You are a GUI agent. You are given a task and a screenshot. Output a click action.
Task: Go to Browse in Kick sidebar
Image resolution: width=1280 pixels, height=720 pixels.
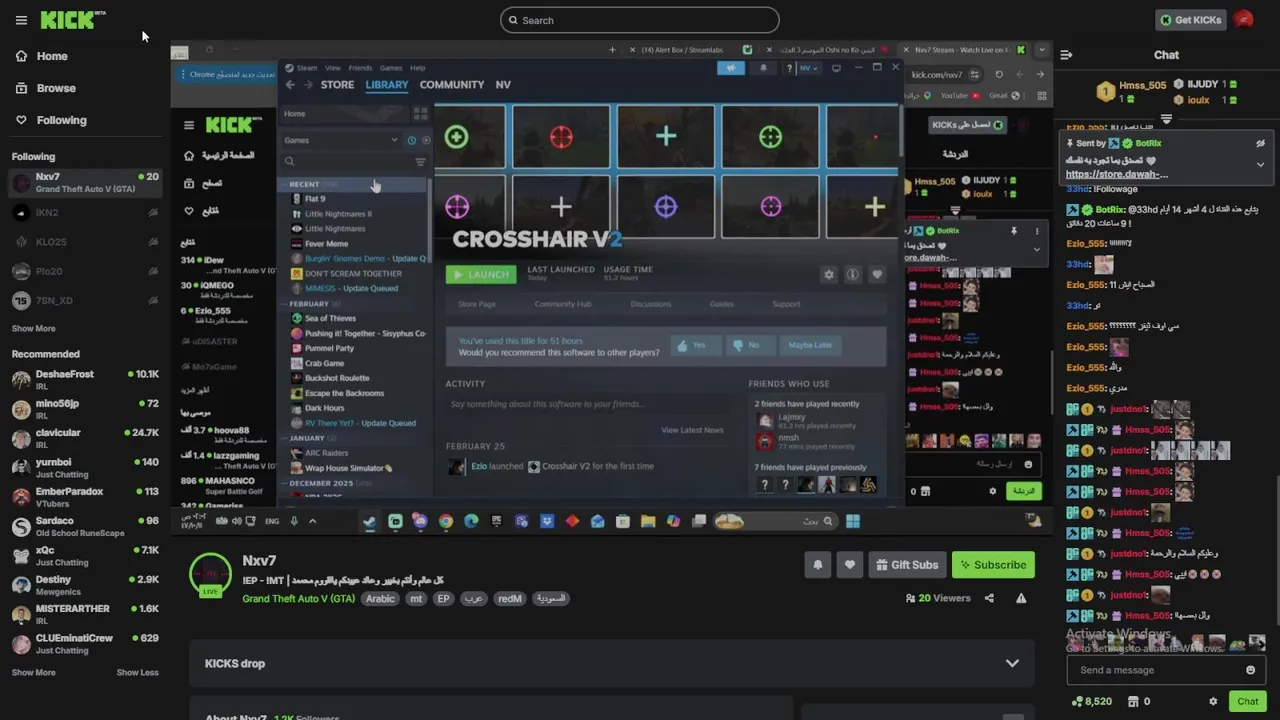click(45, 88)
